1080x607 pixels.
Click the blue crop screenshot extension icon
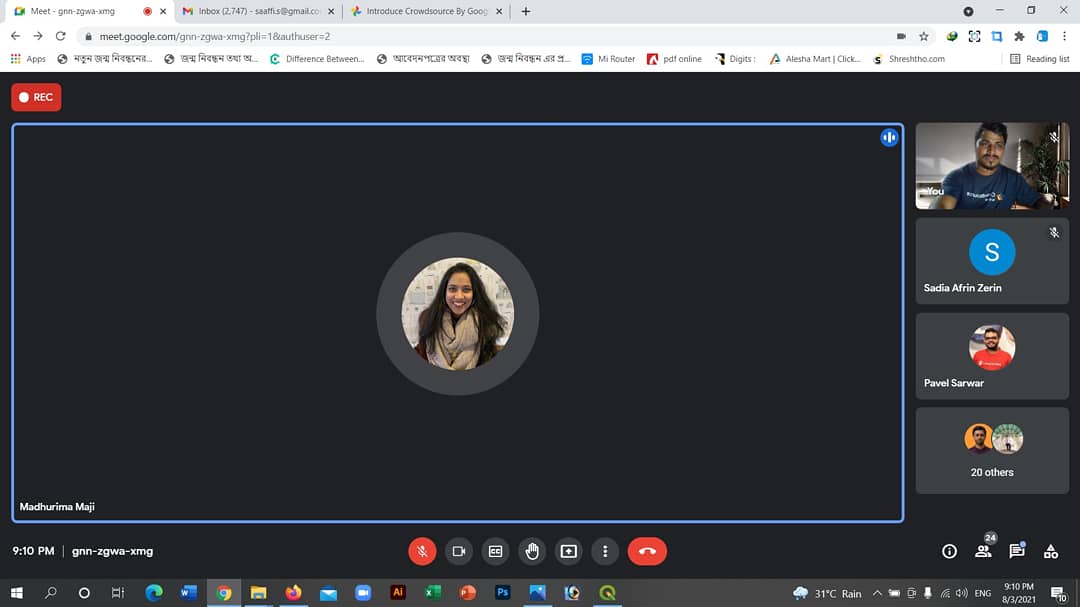tap(997, 36)
